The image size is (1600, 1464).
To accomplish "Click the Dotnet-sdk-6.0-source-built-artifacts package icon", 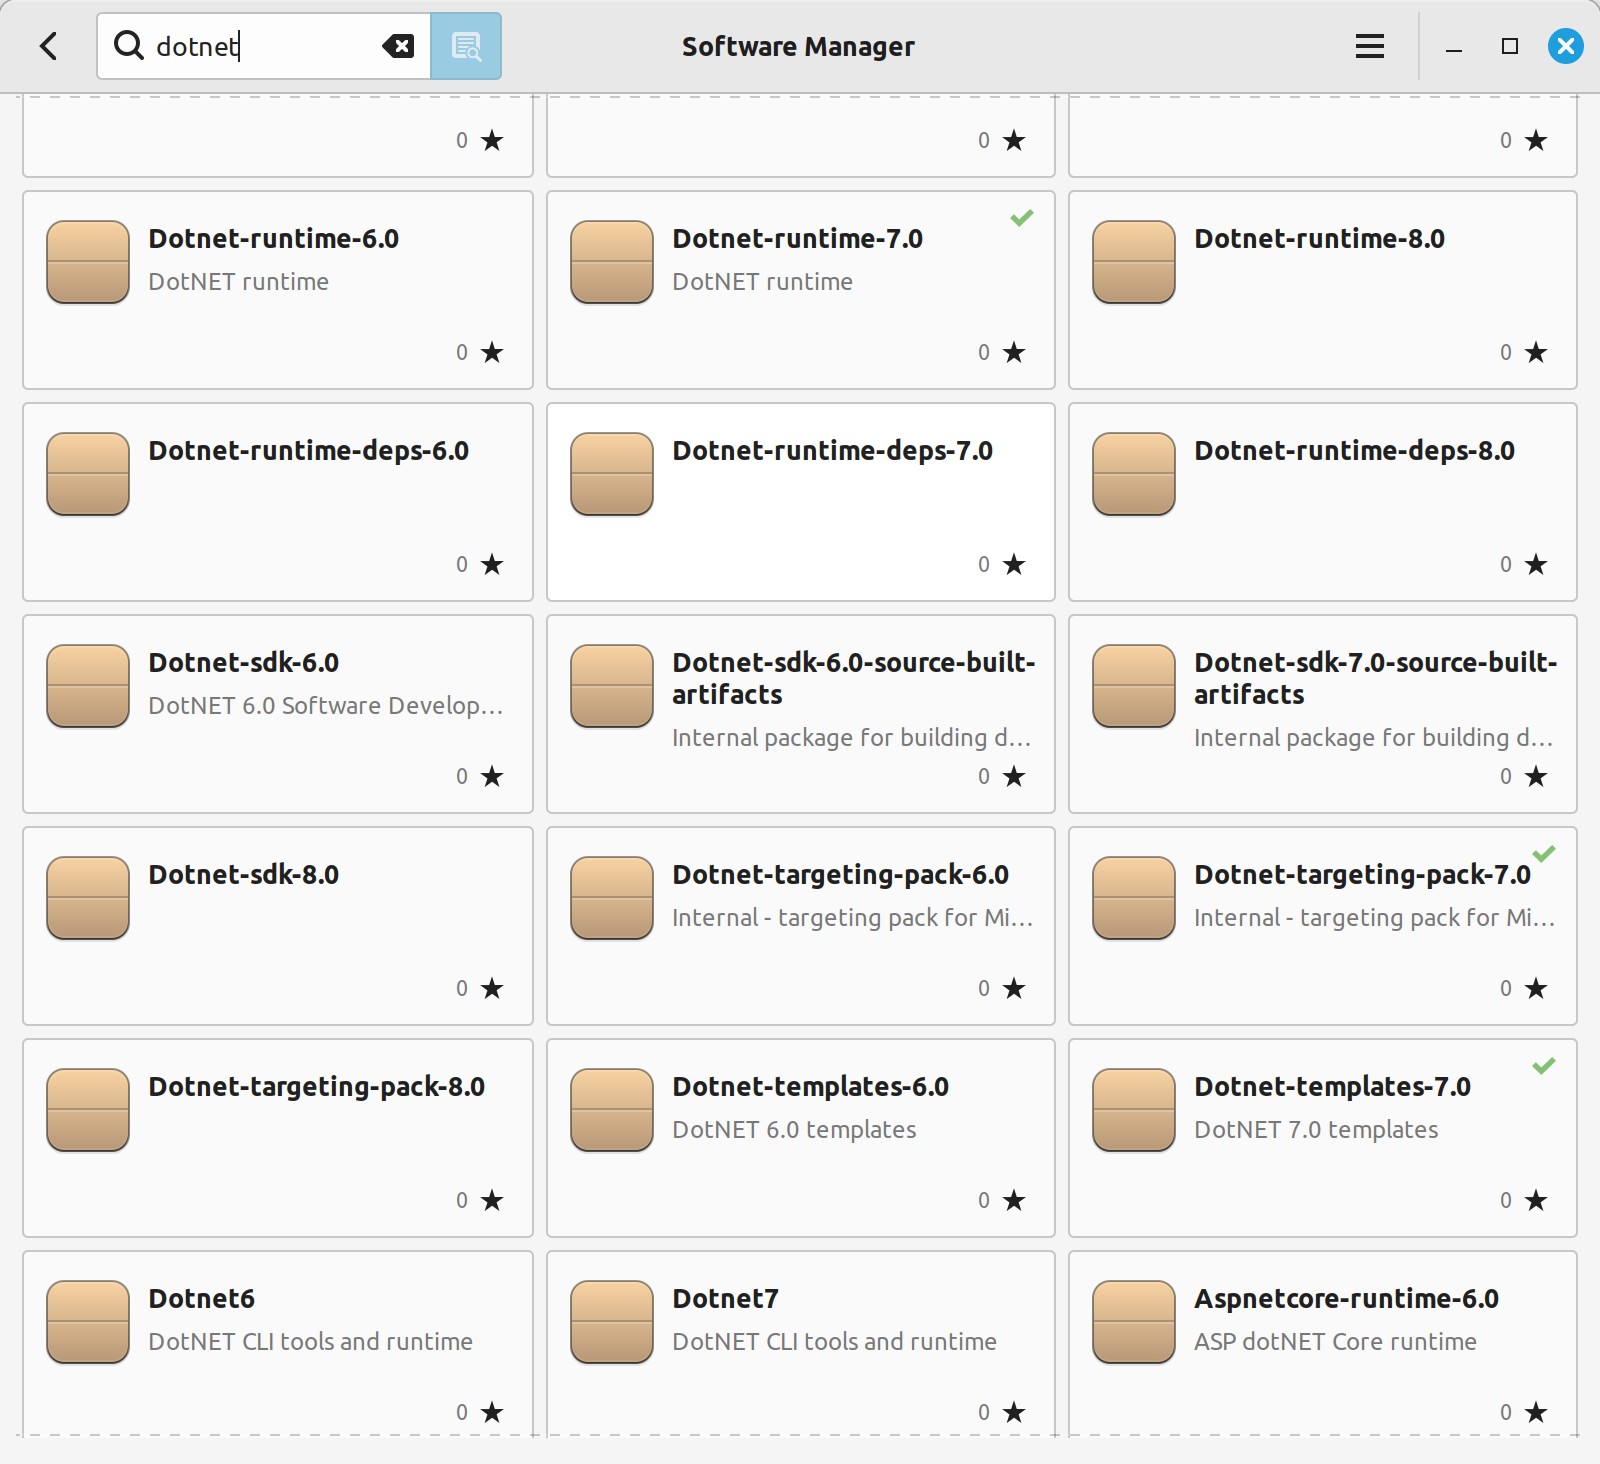I will [612, 686].
